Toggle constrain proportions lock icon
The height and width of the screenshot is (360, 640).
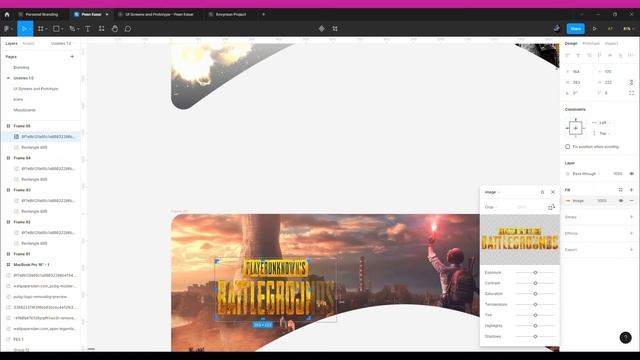point(631,82)
